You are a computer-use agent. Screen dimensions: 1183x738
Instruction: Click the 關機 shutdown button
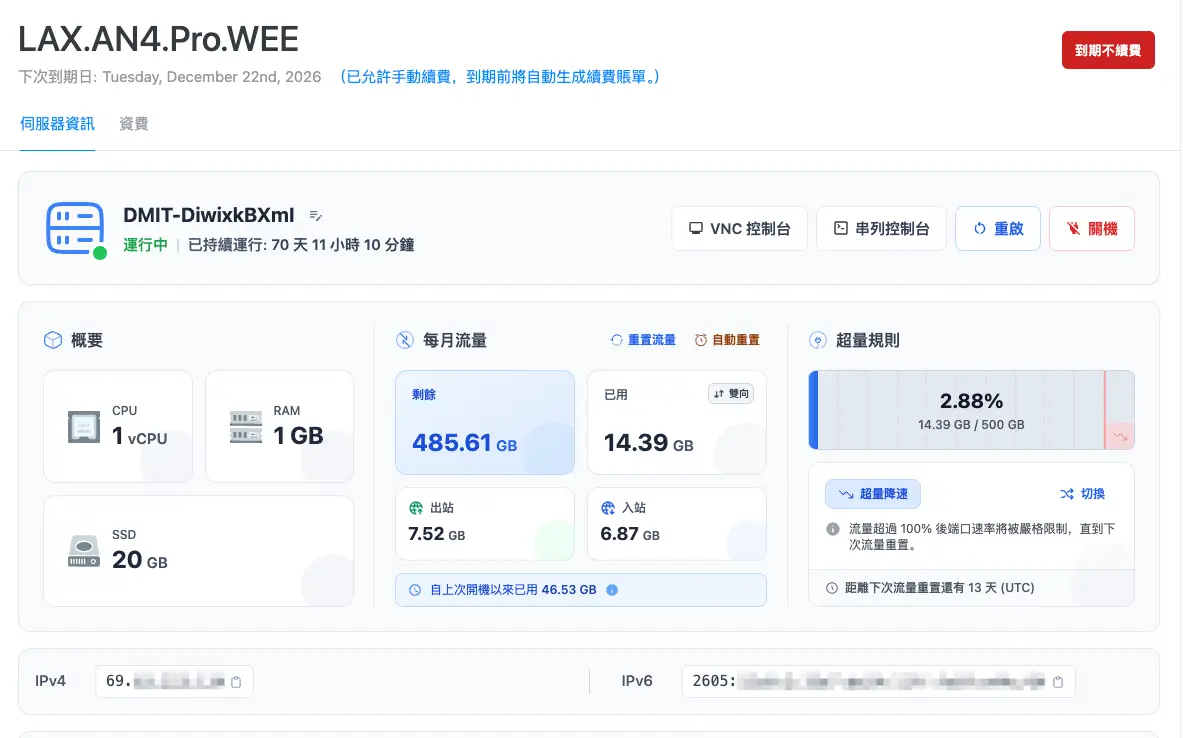point(1092,229)
